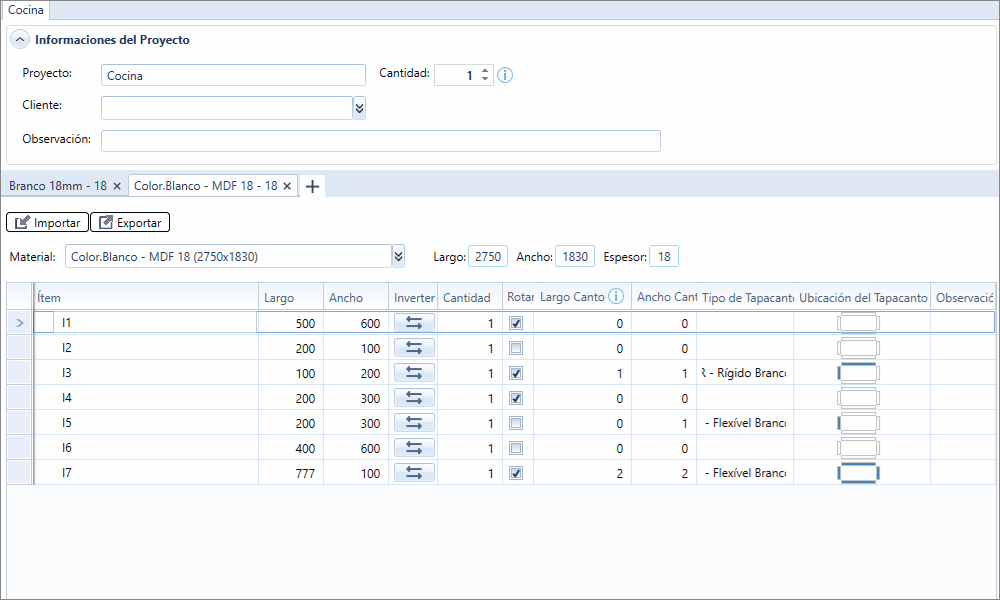Switch to Branco 18mm - 18 tab

58,186
